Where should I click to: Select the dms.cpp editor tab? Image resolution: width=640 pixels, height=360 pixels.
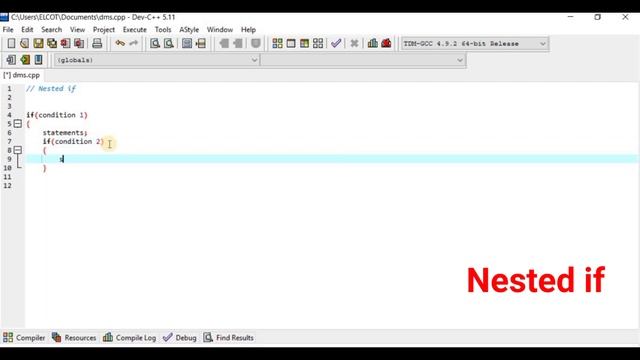pyautogui.click(x=22, y=75)
